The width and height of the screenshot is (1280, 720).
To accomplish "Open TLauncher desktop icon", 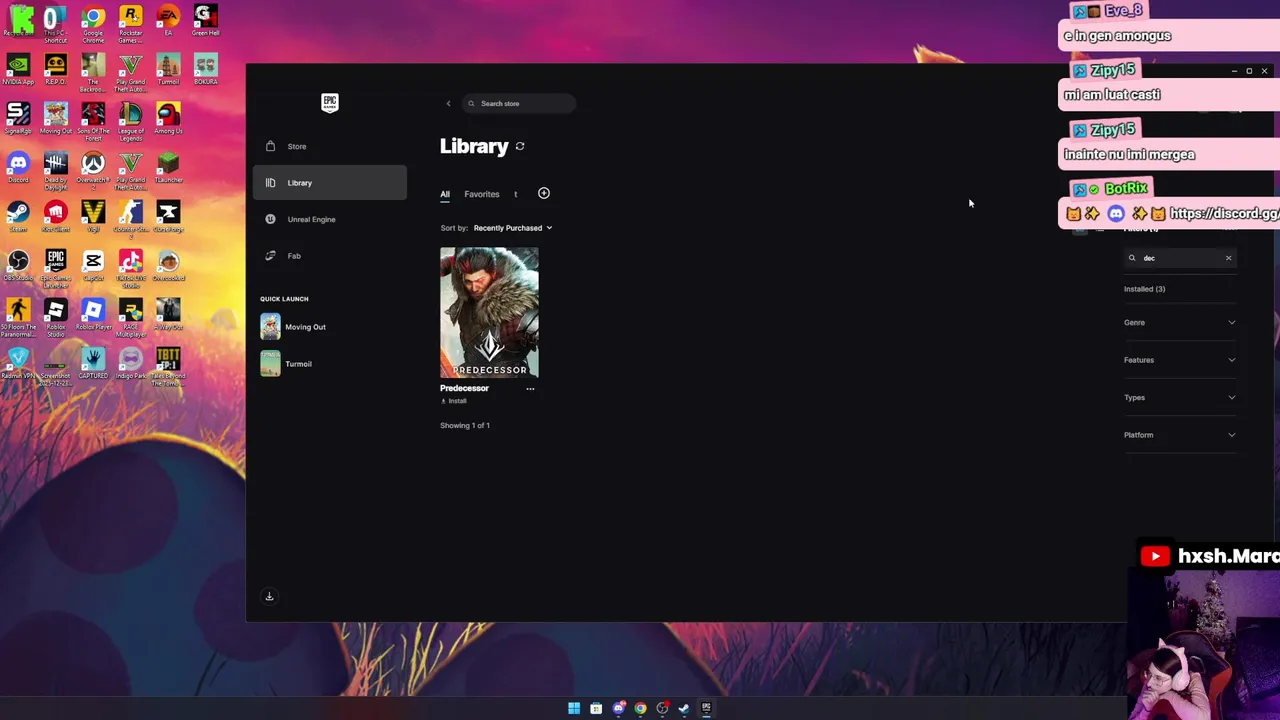I will (168, 168).
